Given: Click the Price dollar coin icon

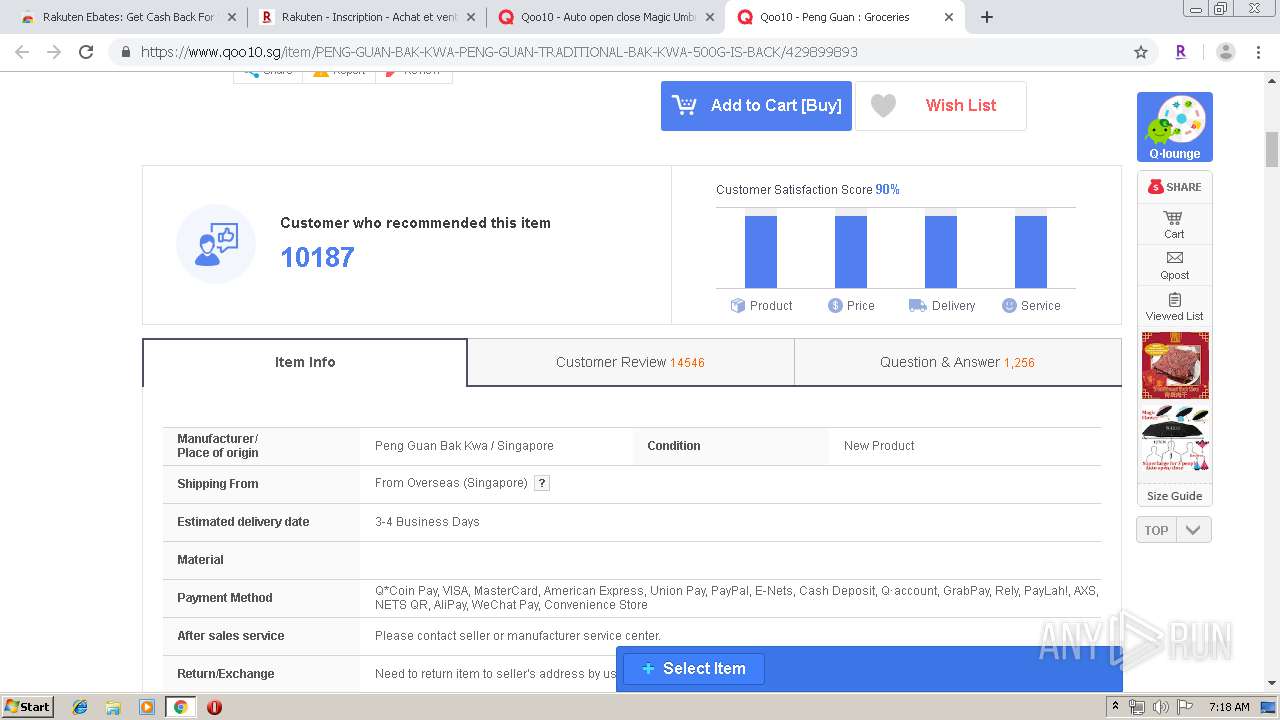Looking at the screenshot, I should (835, 306).
